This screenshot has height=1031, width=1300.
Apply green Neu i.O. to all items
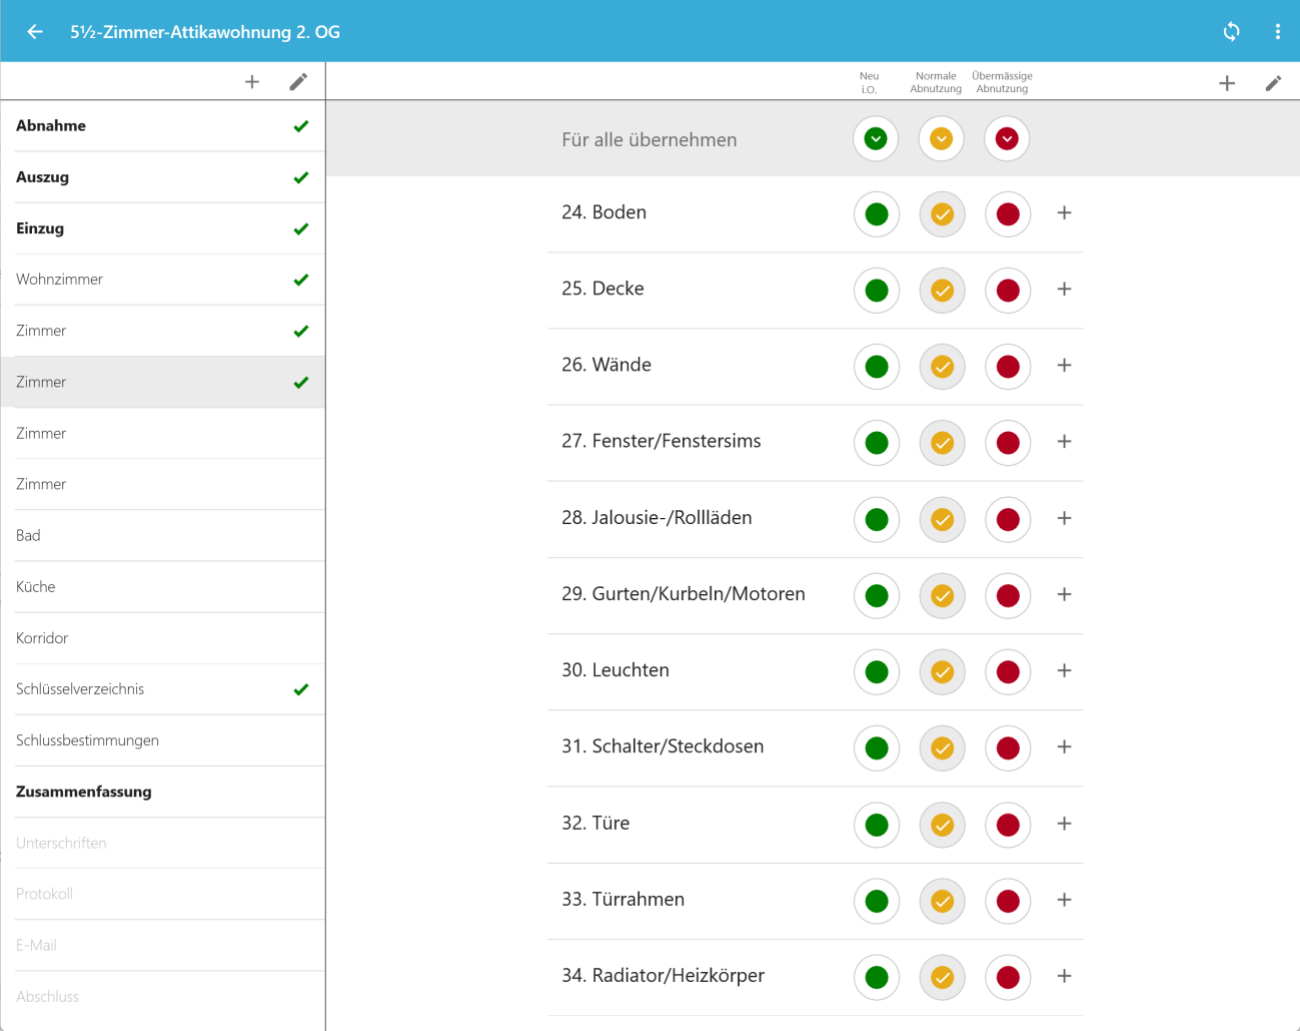click(876, 139)
